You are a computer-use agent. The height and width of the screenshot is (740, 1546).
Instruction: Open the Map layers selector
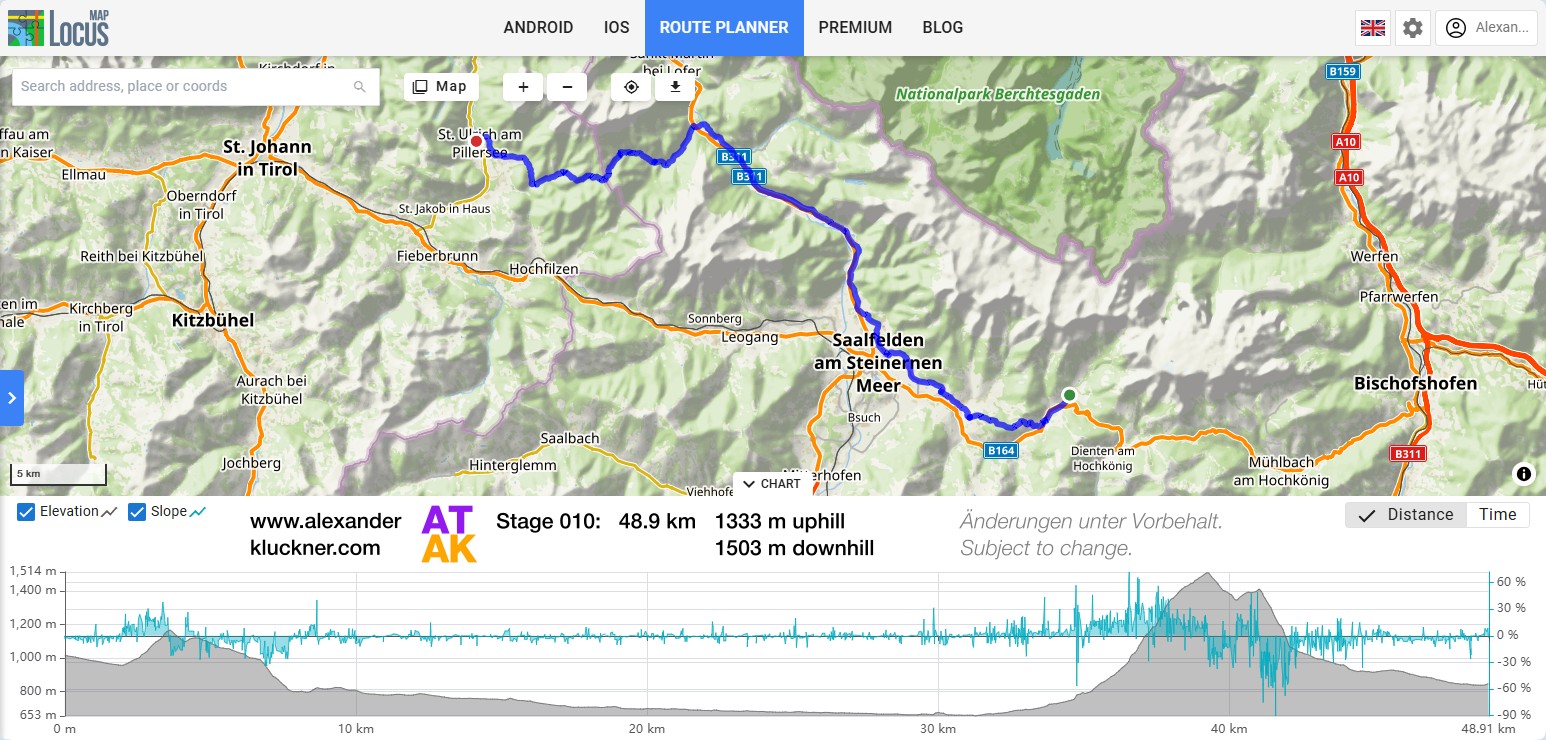click(441, 87)
